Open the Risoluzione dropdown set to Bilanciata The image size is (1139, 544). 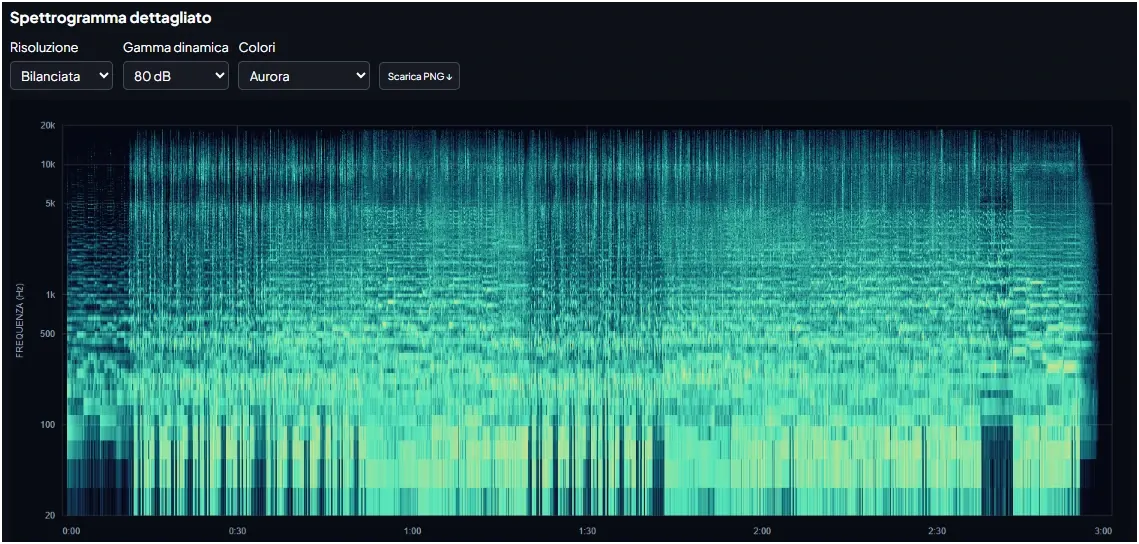click(61, 76)
